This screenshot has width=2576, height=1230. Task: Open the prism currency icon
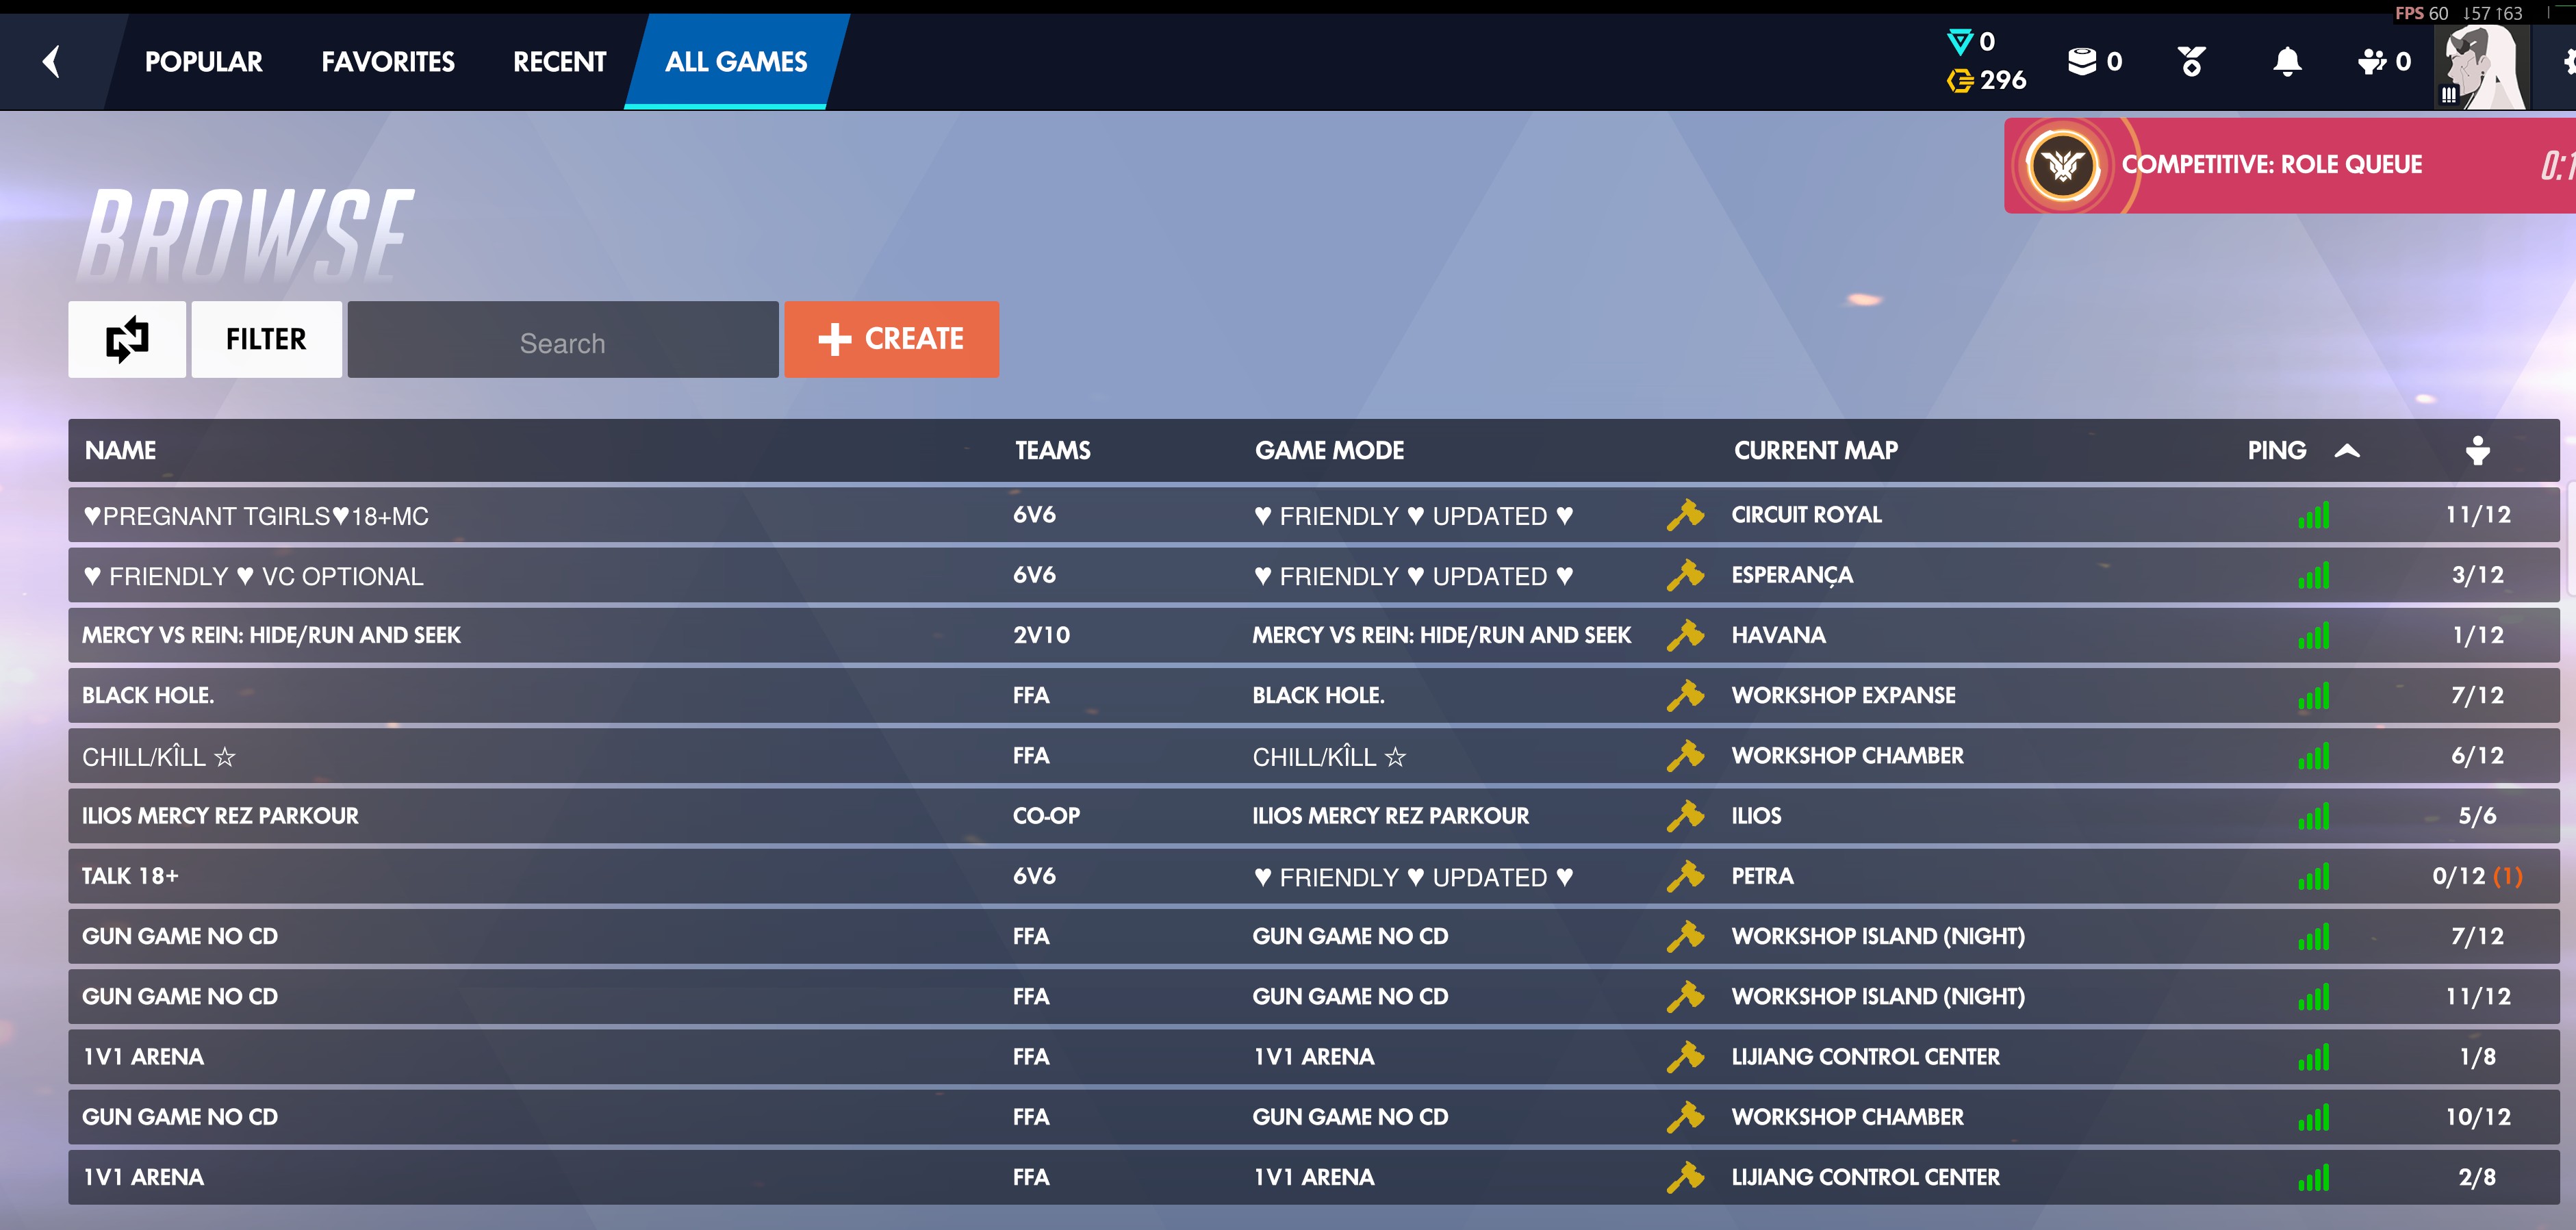click(x=1960, y=41)
